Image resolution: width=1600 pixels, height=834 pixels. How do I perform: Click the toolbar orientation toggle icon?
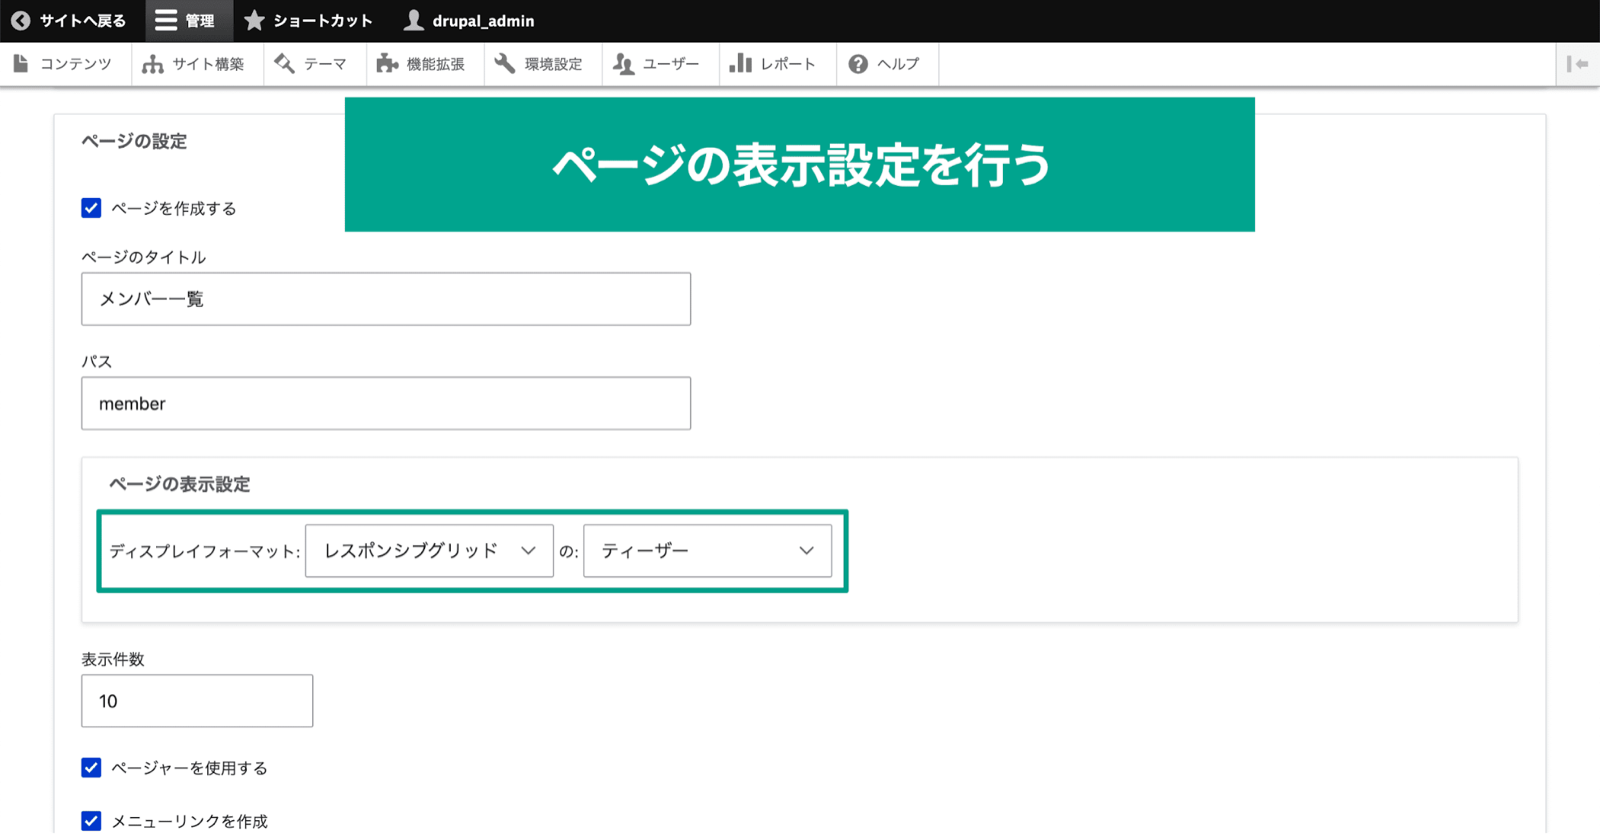(1578, 64)
